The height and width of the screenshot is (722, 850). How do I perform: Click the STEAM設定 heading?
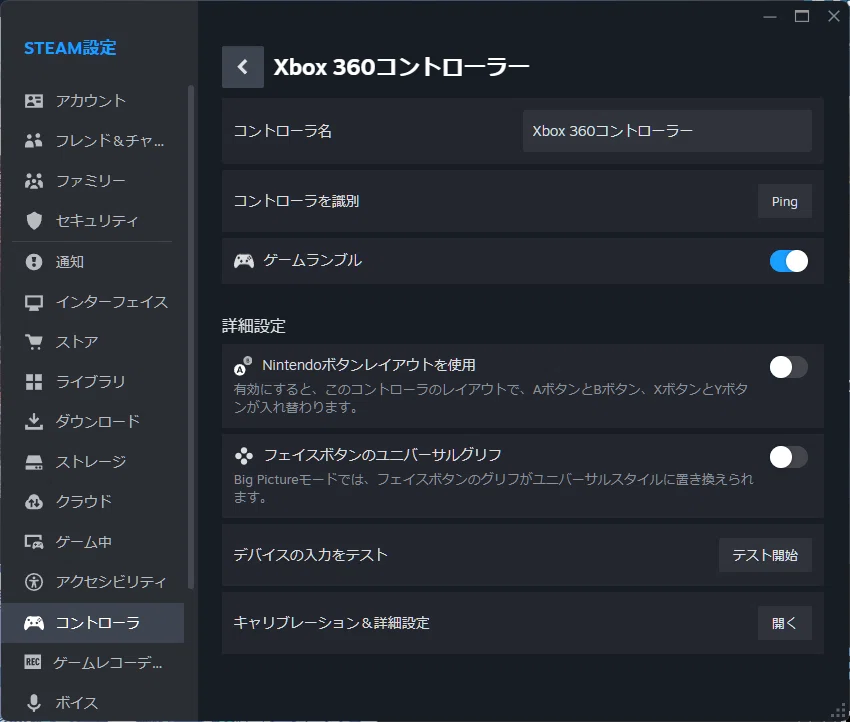point(70,48)
